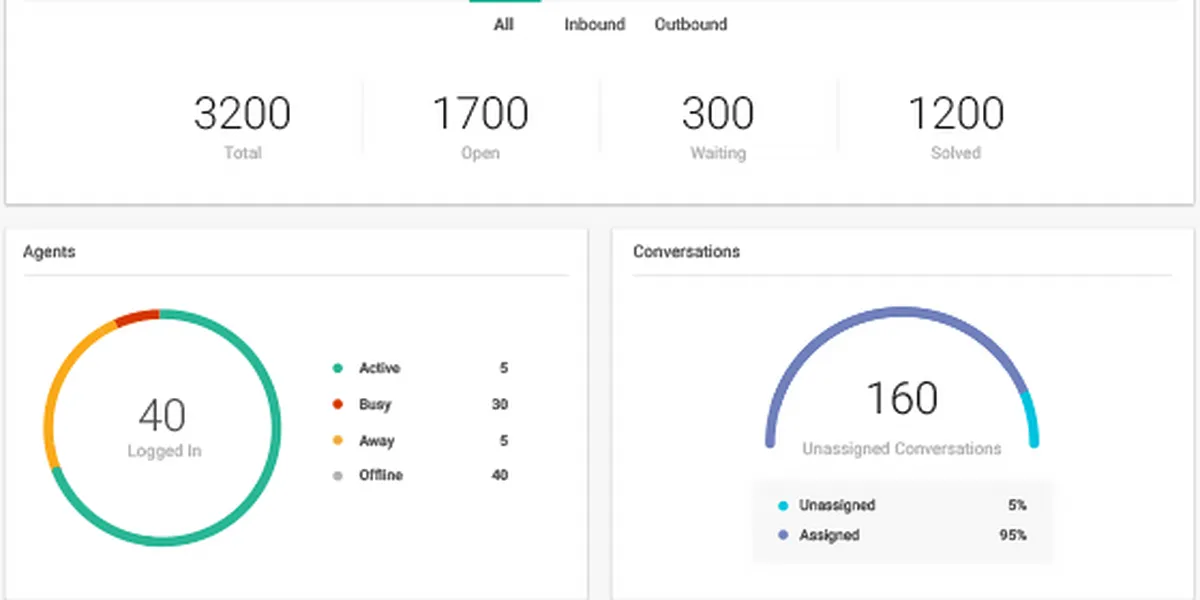Click the Busy legend label
This screenshot has width=1200, height=600.
375,405
